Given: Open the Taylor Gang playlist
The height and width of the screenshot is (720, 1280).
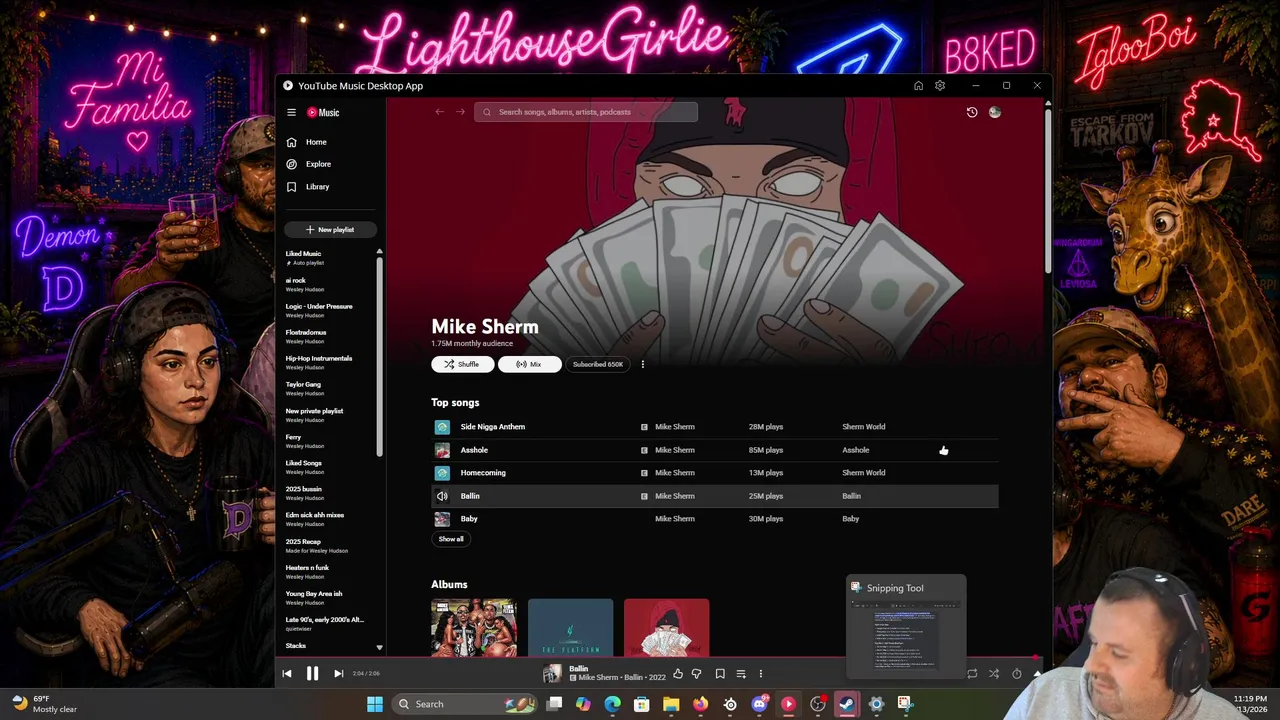Looking at the screenshot, I should click(x=303, y=385).
